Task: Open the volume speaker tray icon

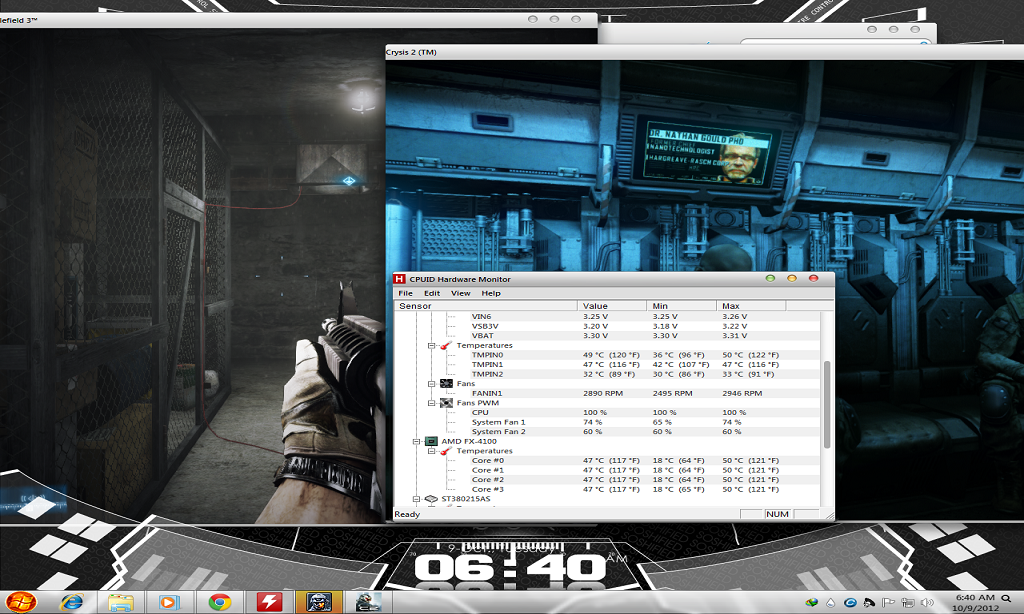Action: pyautogui.click(x=927, y=602)
